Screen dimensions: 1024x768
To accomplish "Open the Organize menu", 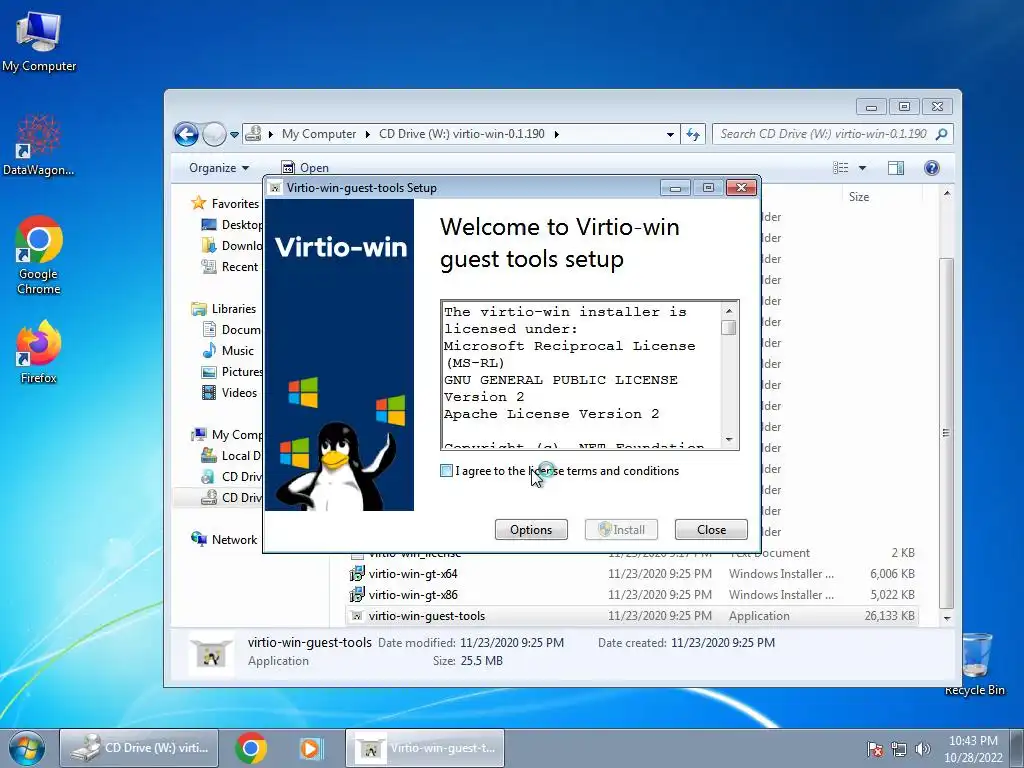I will [x=219, y=168].
